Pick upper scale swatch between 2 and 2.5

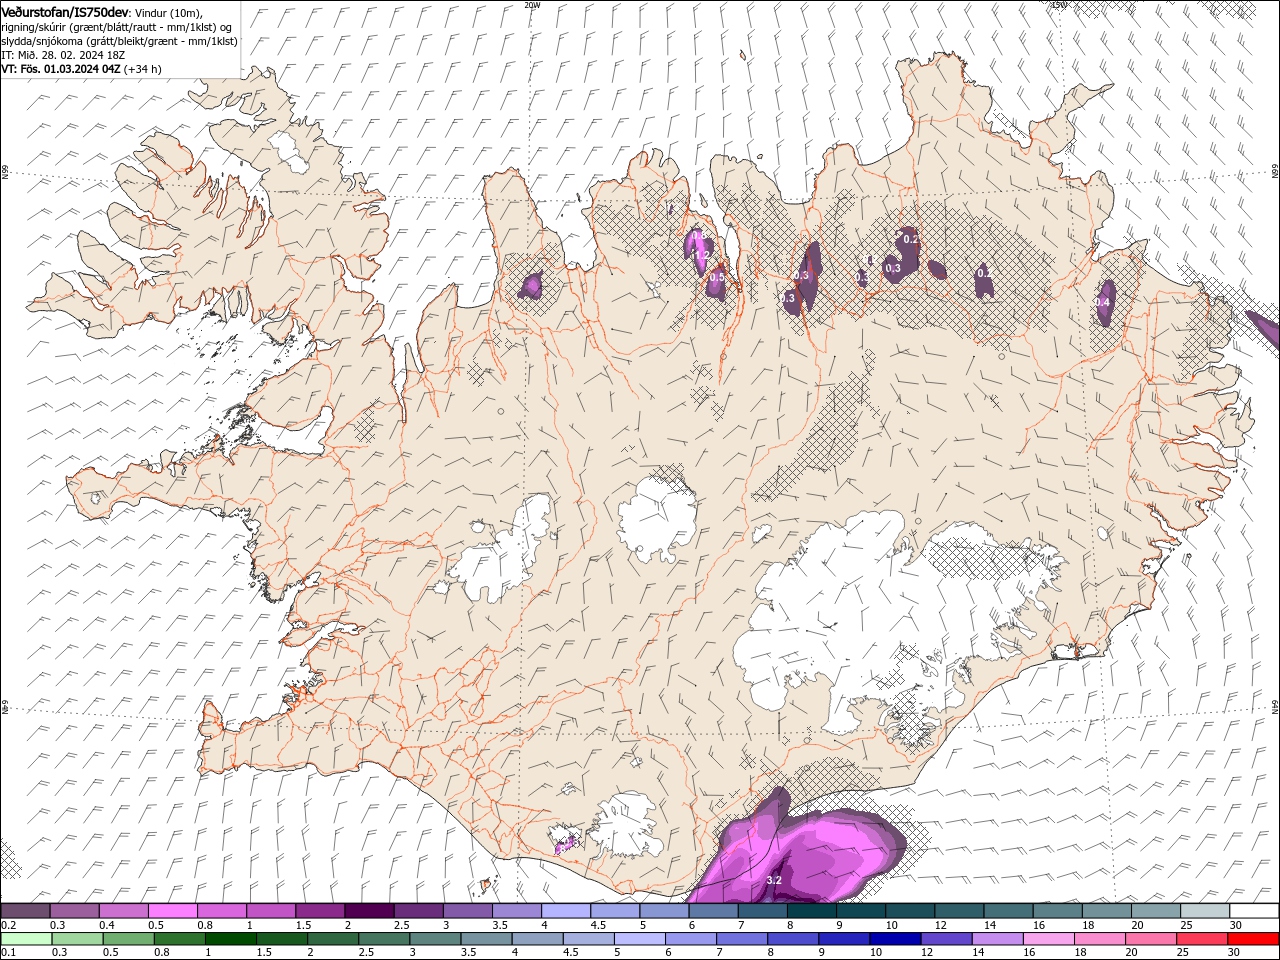tap(369, 911)
